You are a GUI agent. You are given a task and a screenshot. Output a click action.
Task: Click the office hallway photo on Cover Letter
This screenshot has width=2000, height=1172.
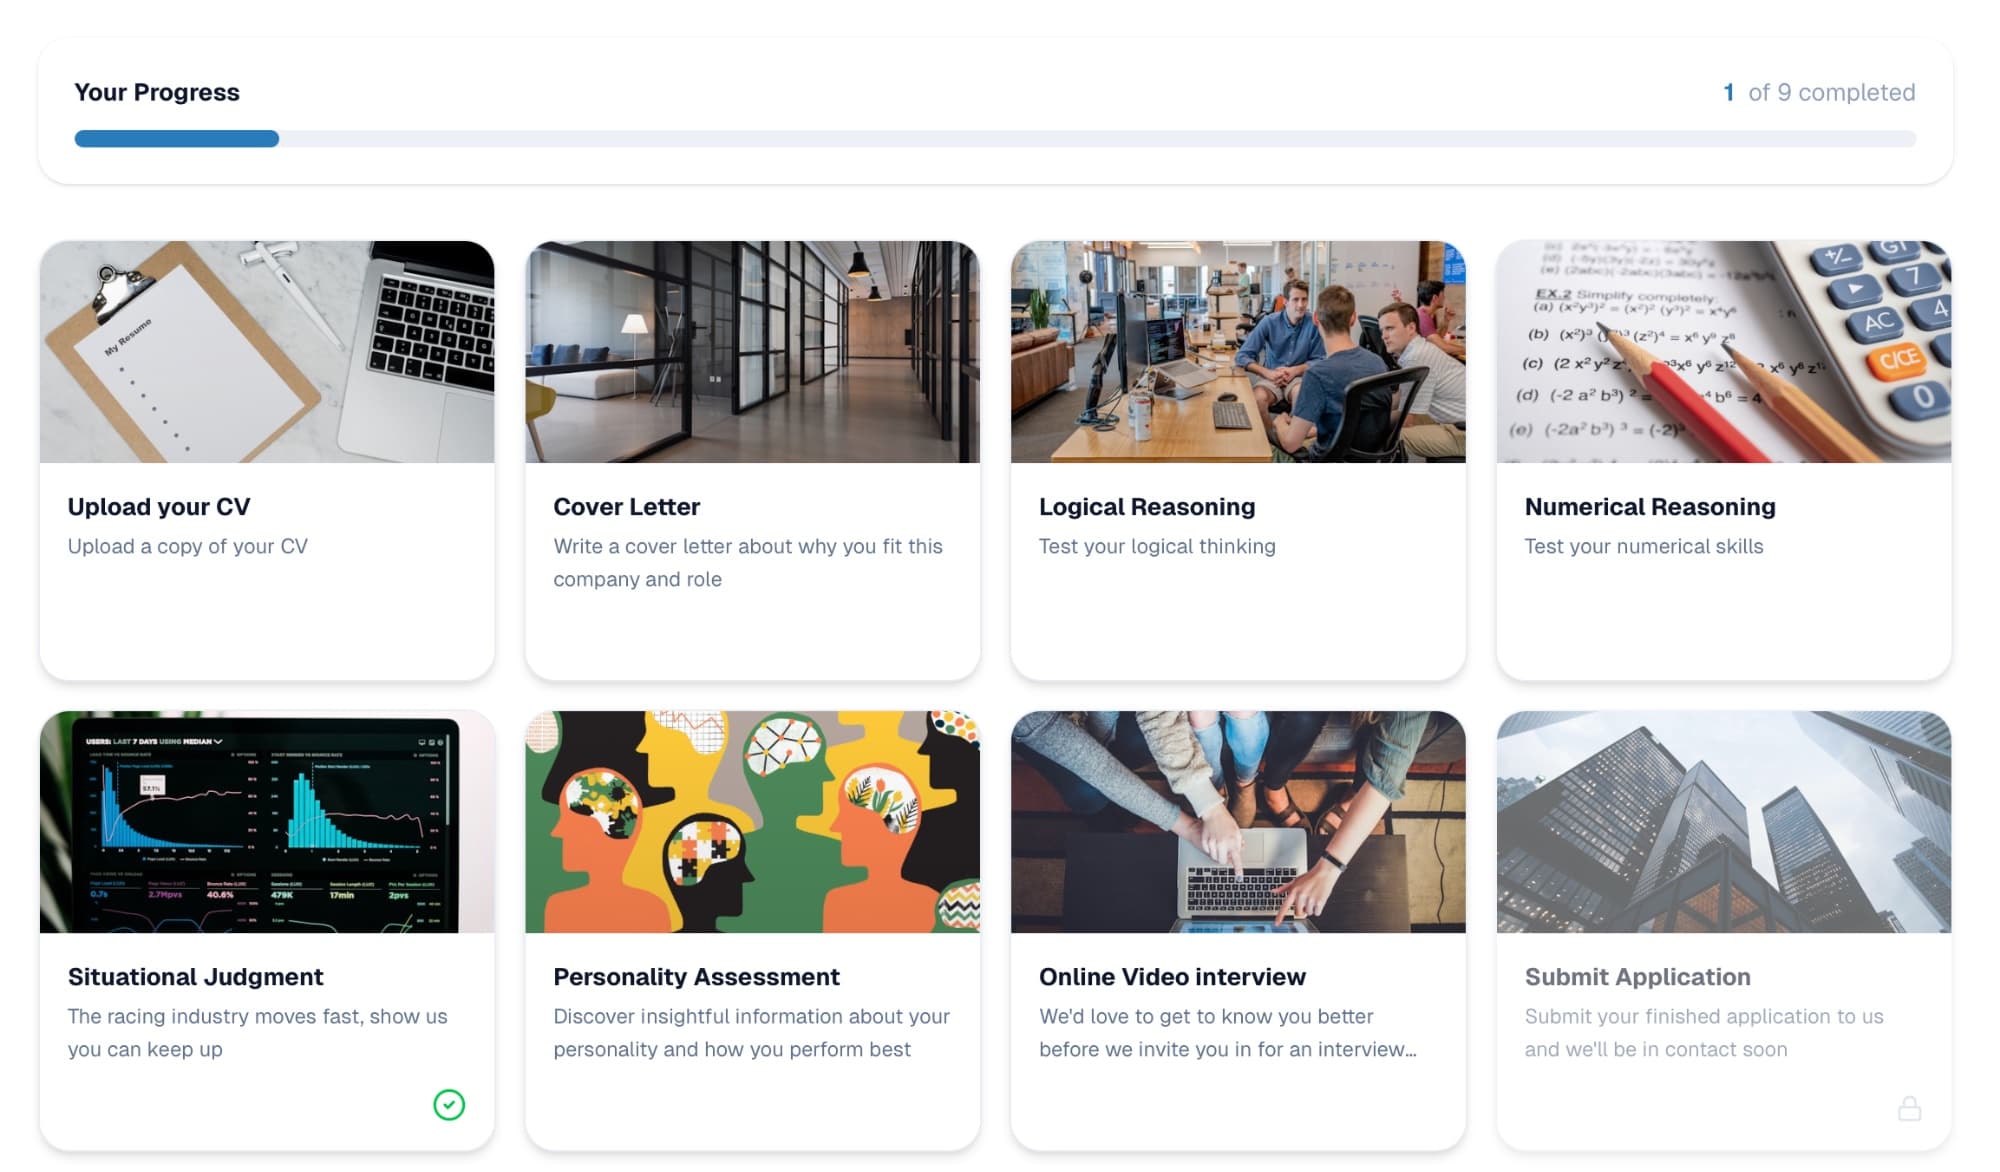[x=752, y=352]
